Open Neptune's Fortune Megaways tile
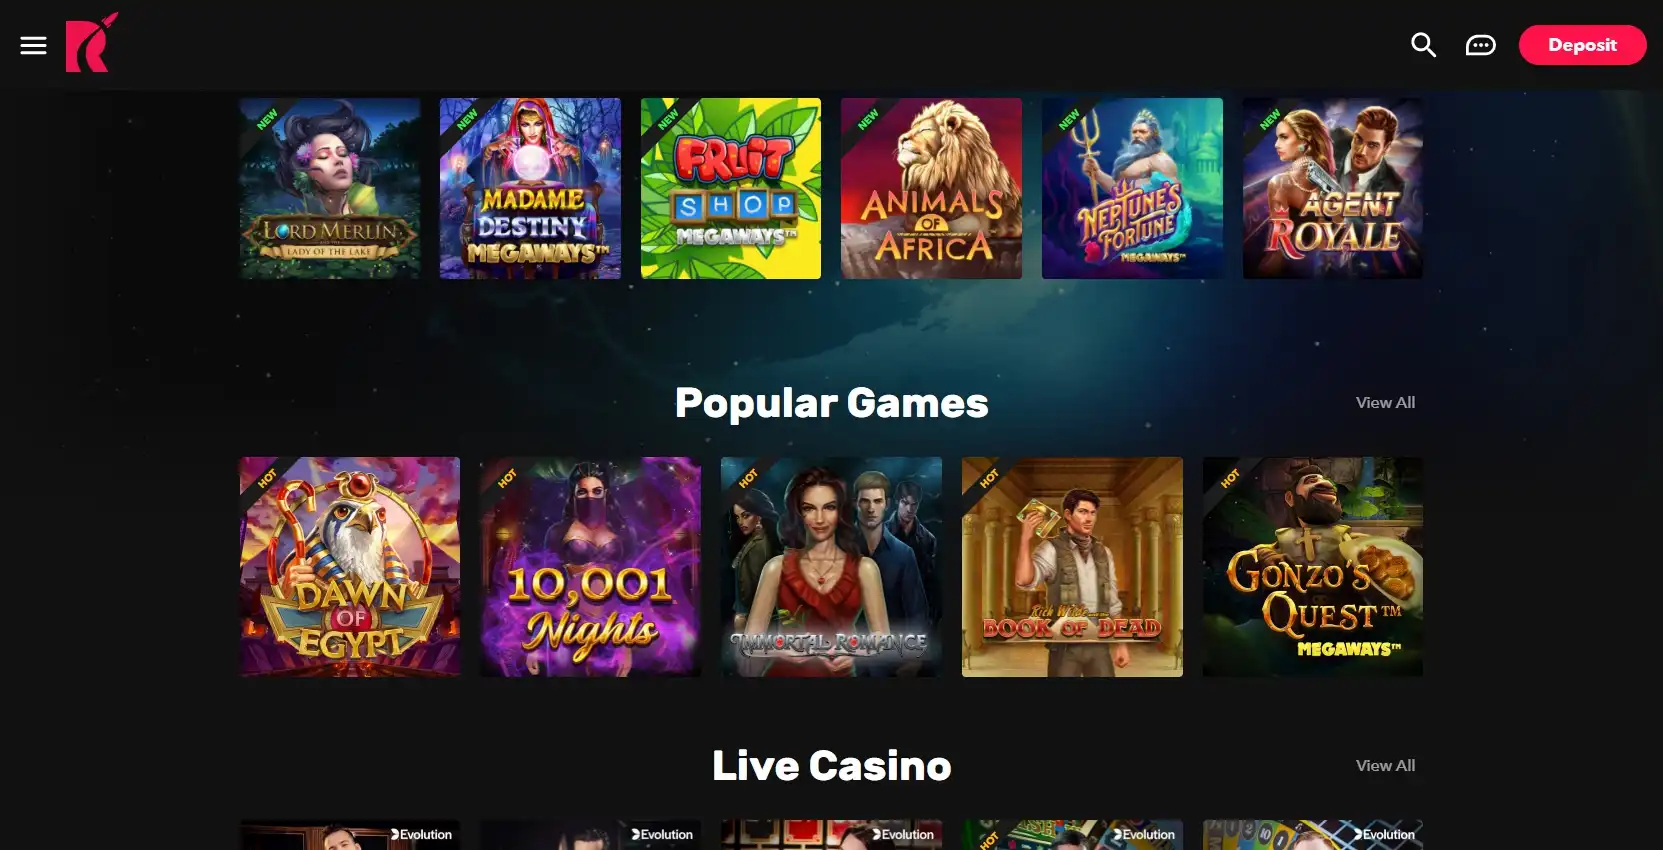The height and width of the screenshot is (850, 1663). (1132, 188)
